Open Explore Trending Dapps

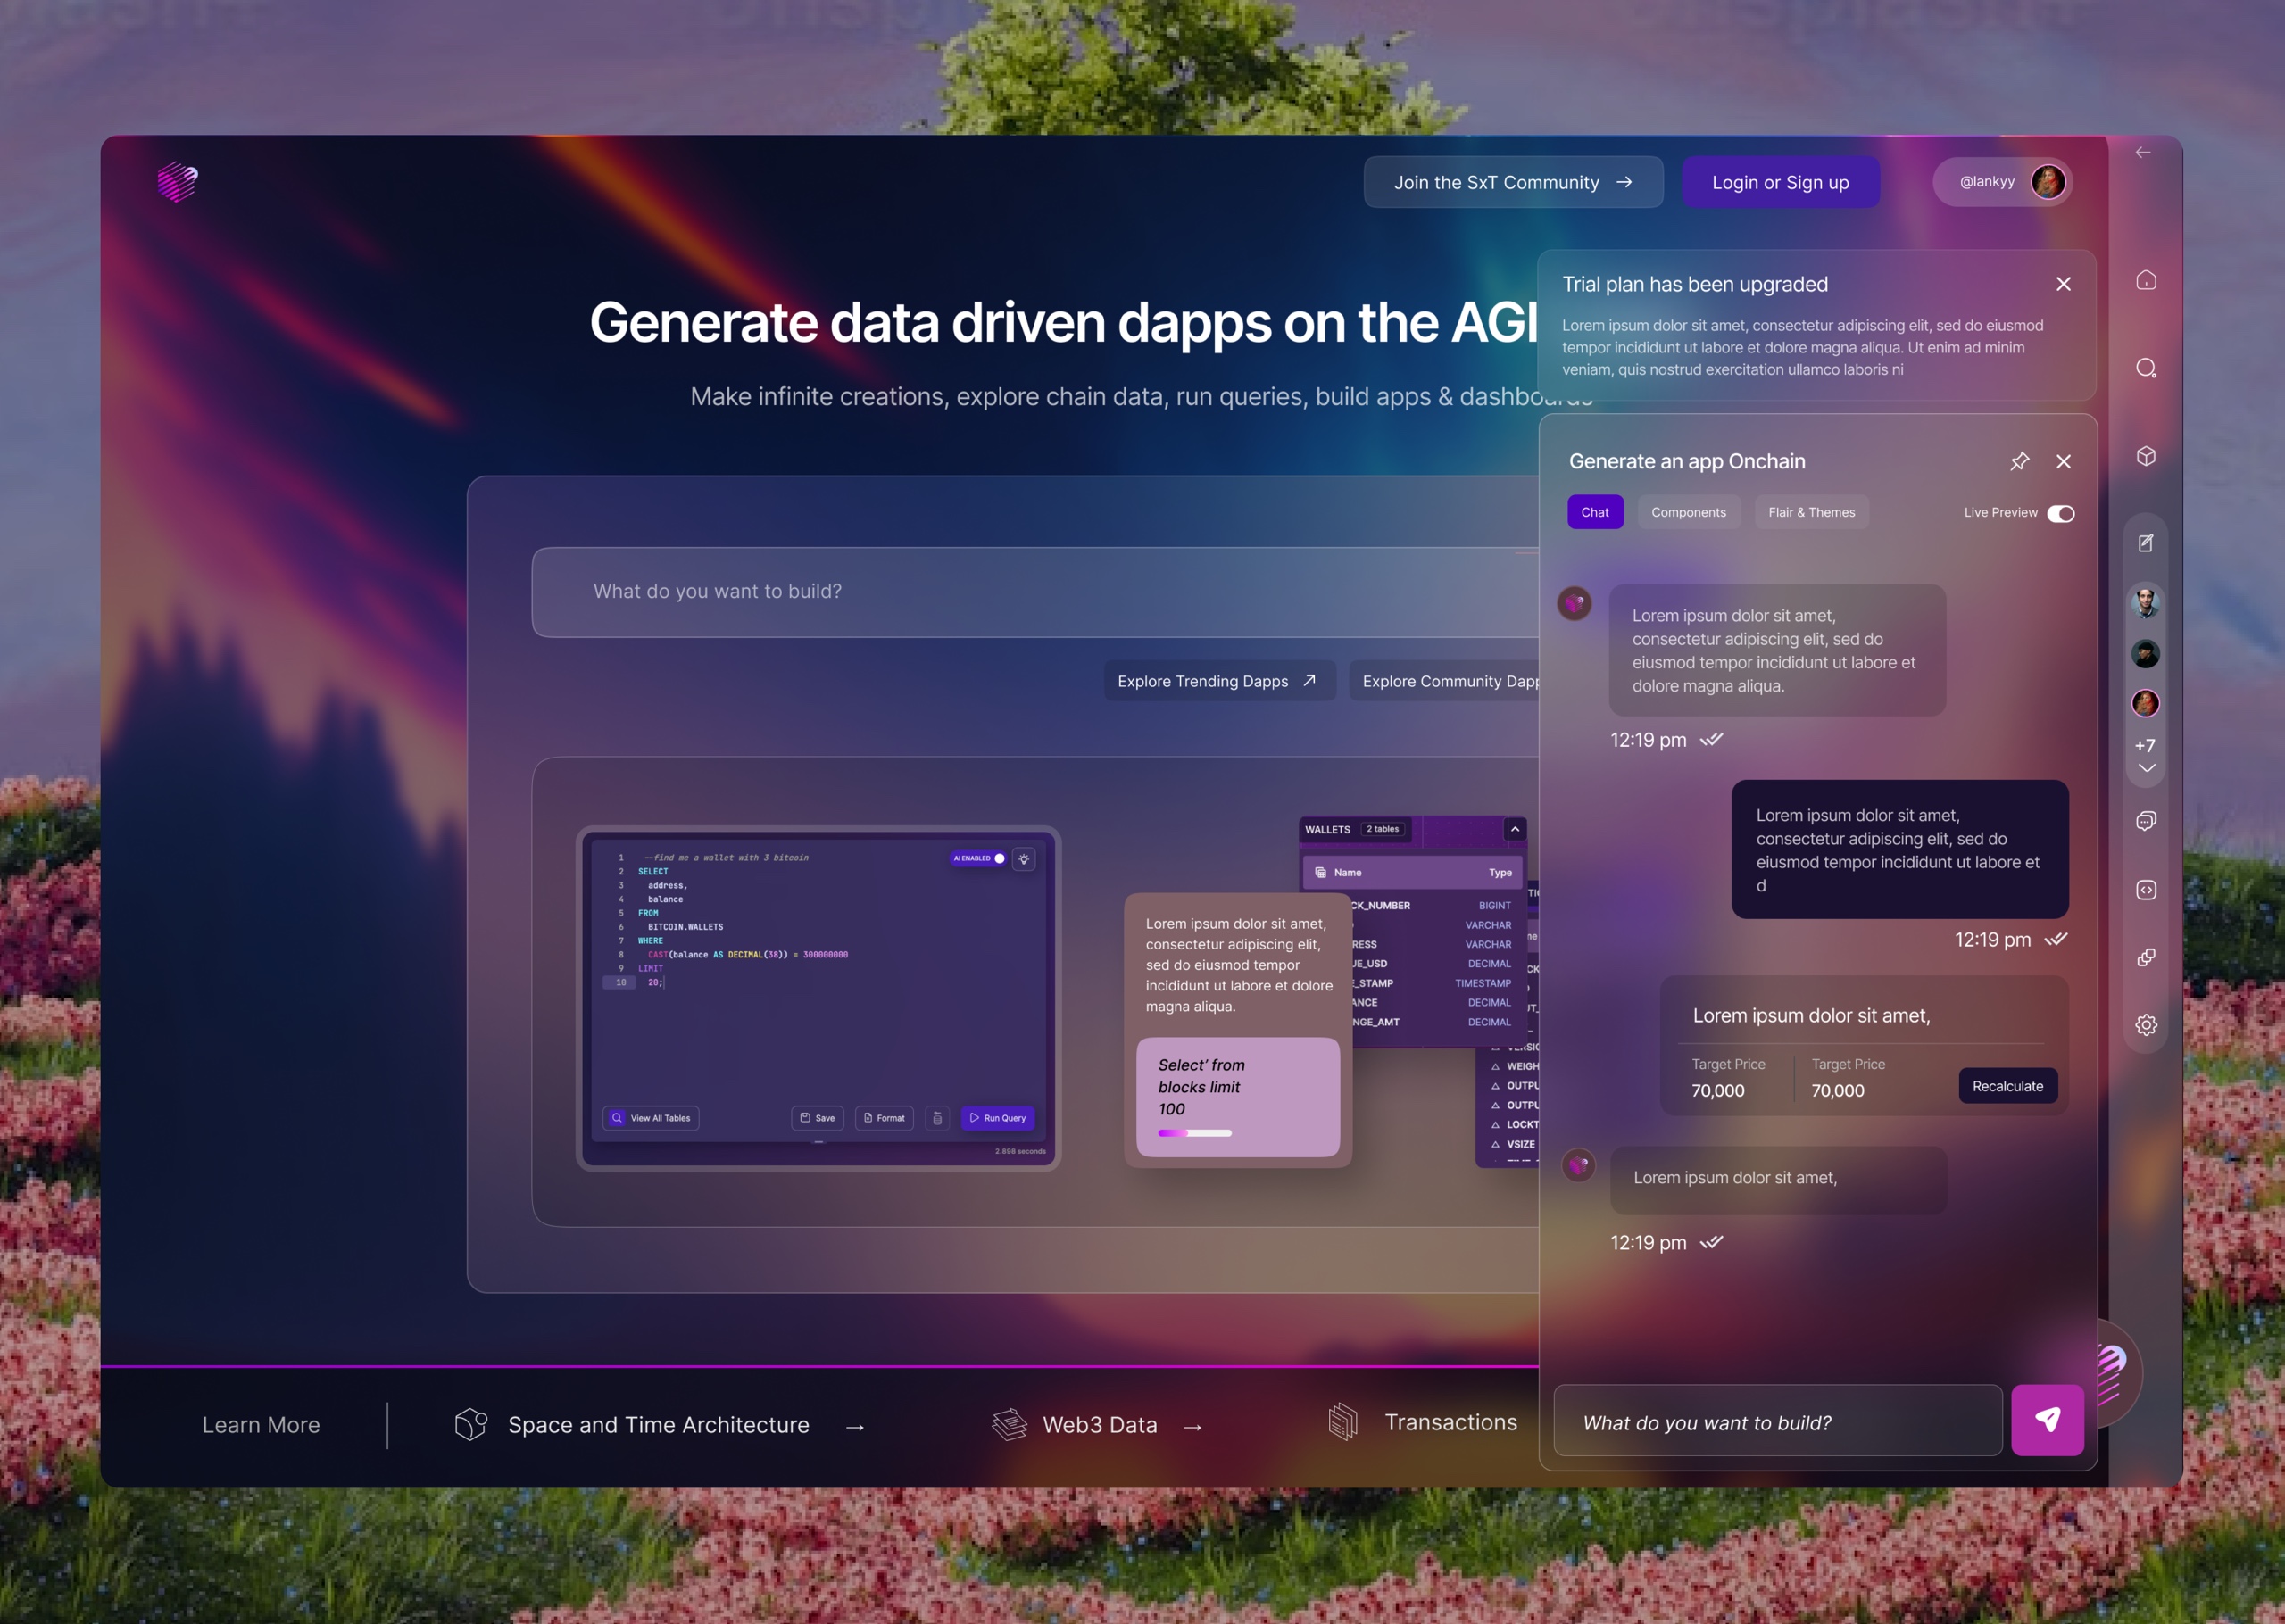click(1219, 681)
